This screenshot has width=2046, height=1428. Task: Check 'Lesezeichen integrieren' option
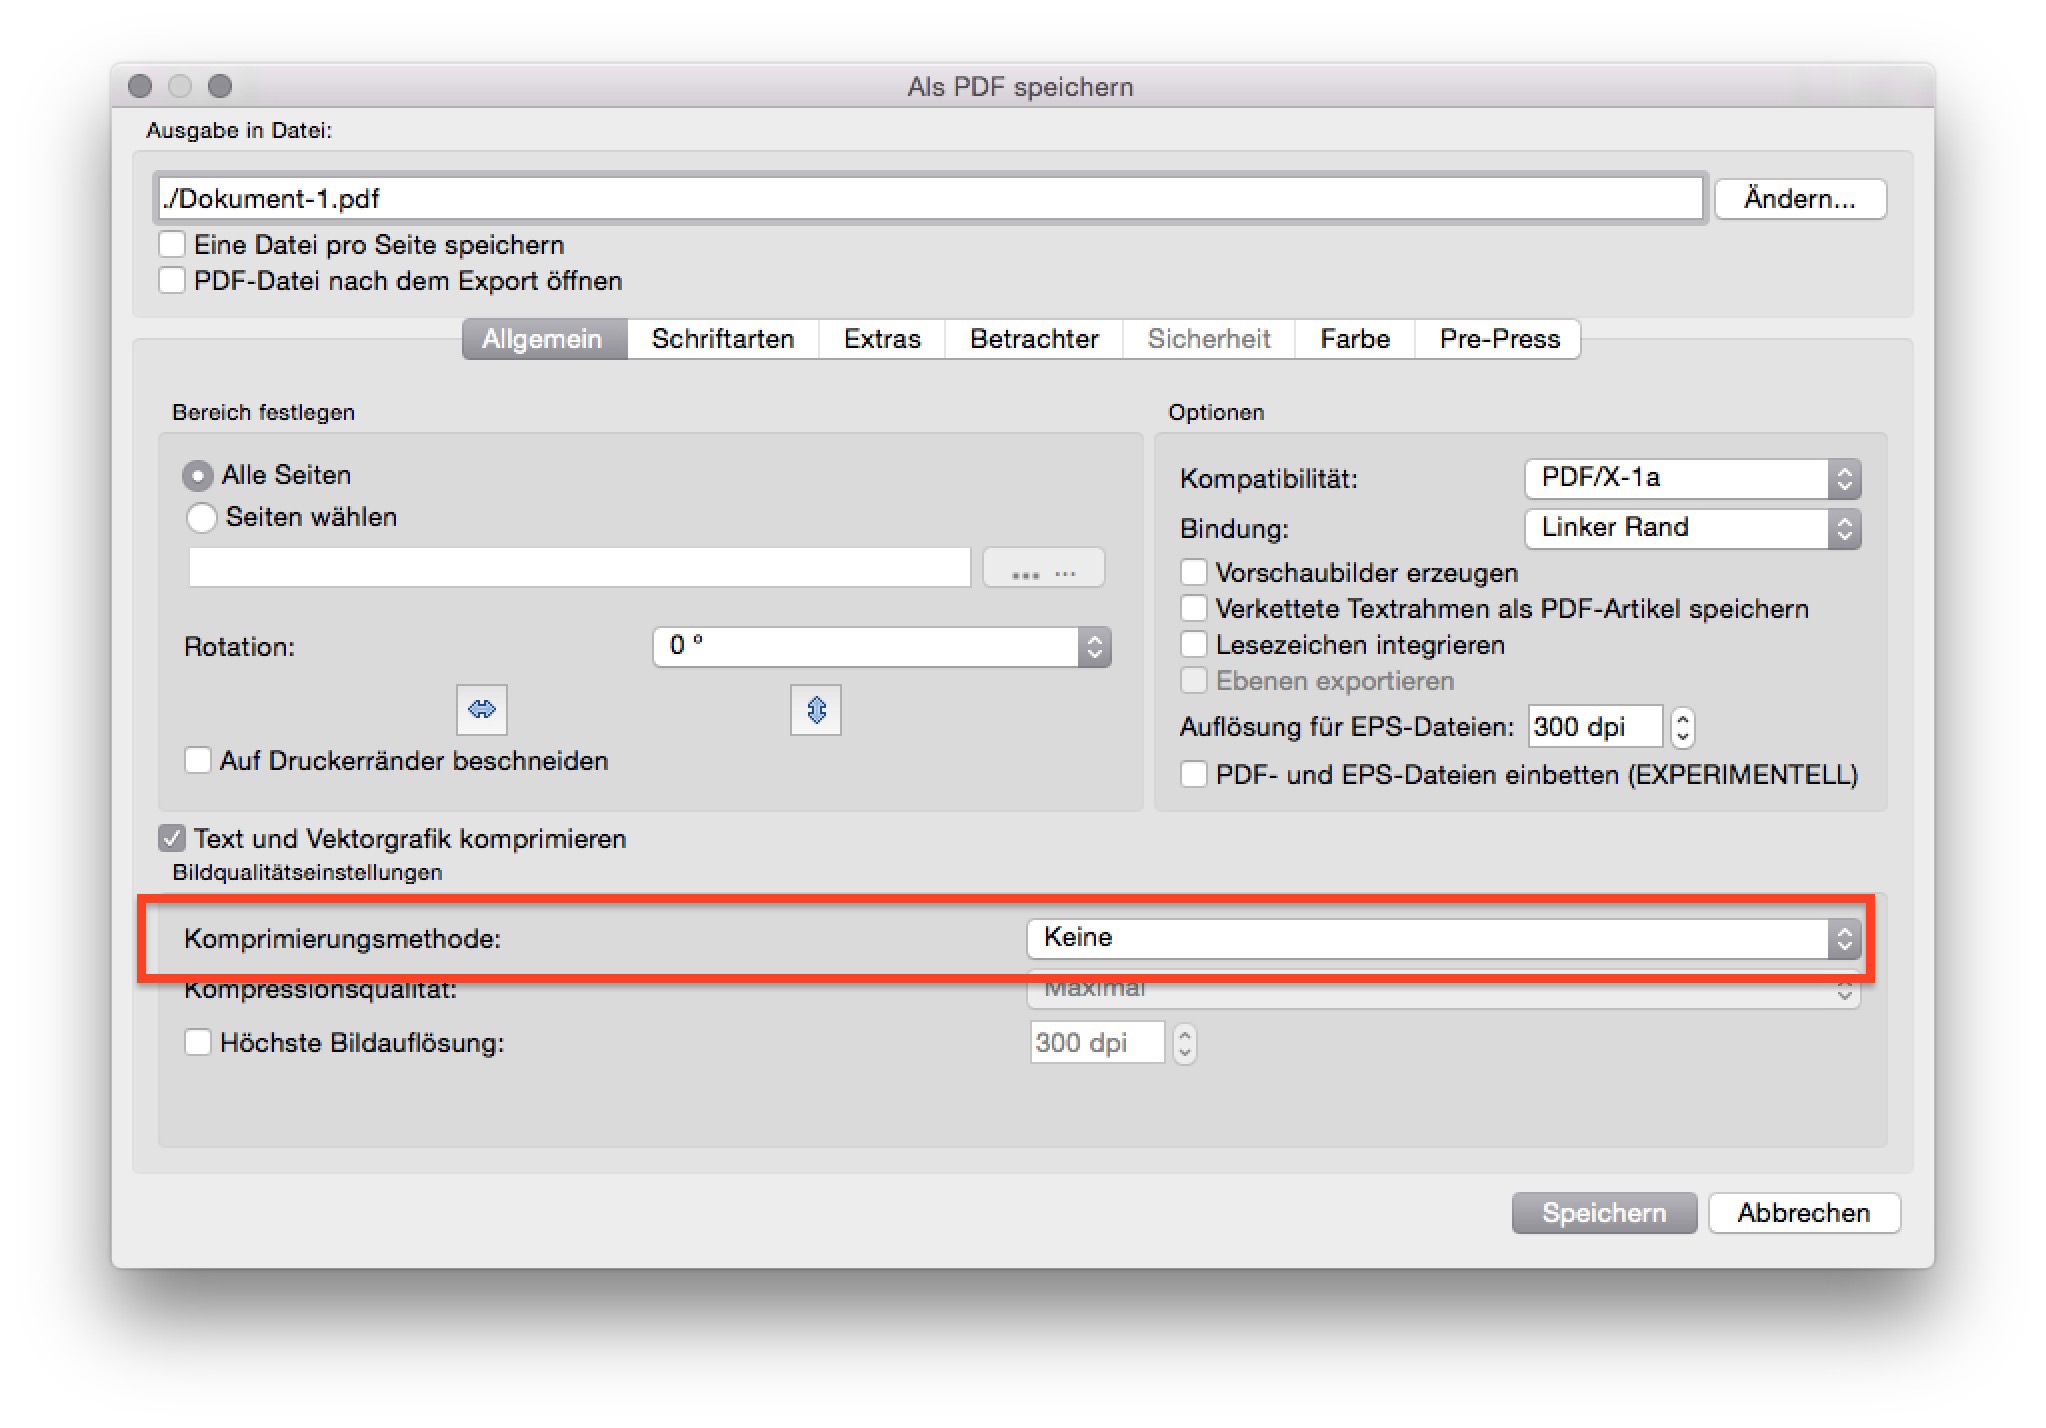[x=1194, y=645]
